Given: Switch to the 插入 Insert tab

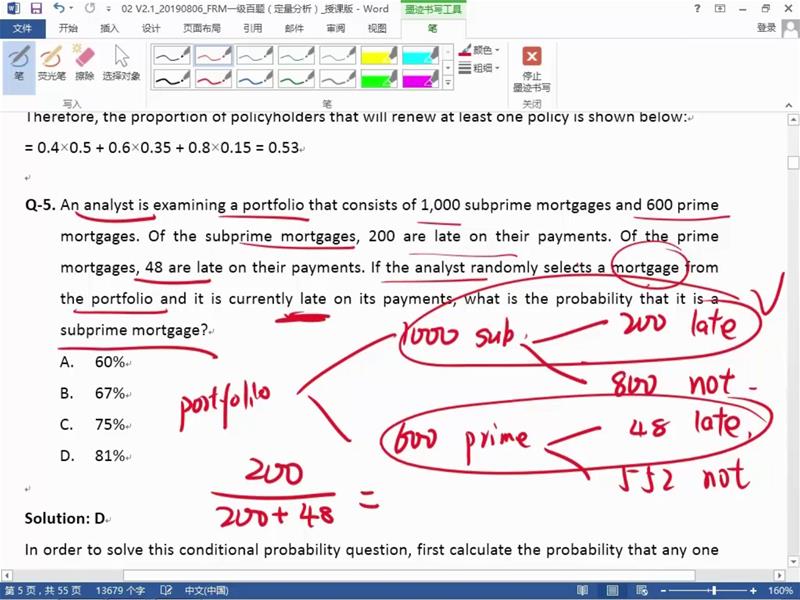Looking at the screenshot, I should [x=109, y=29].
